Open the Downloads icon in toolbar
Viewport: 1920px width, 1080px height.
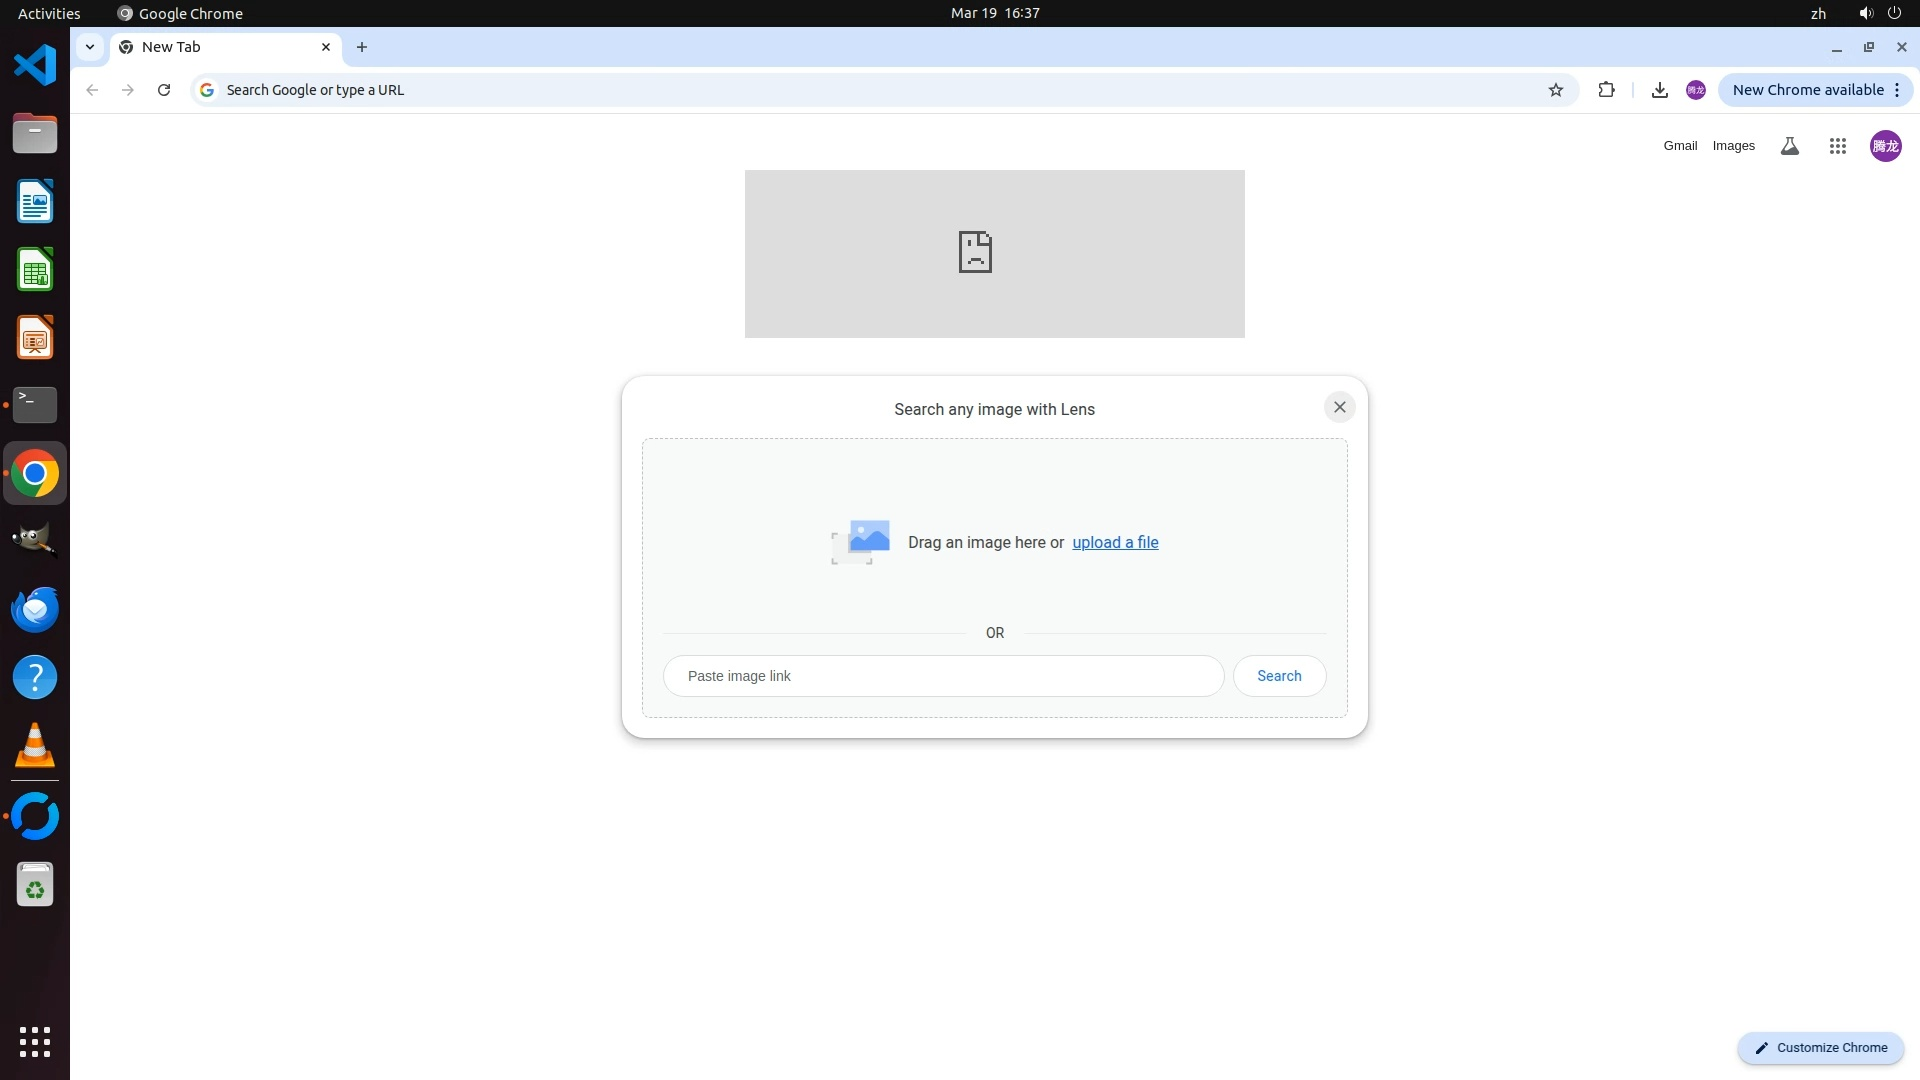(1659, 90)
